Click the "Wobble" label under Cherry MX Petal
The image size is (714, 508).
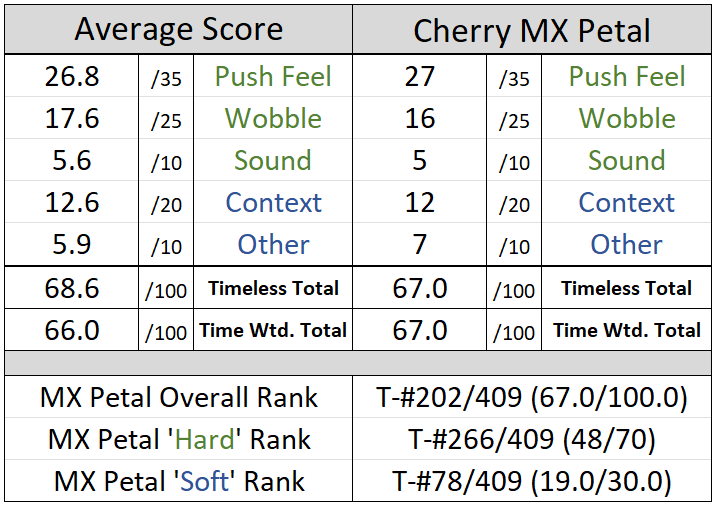pos(627,118)
